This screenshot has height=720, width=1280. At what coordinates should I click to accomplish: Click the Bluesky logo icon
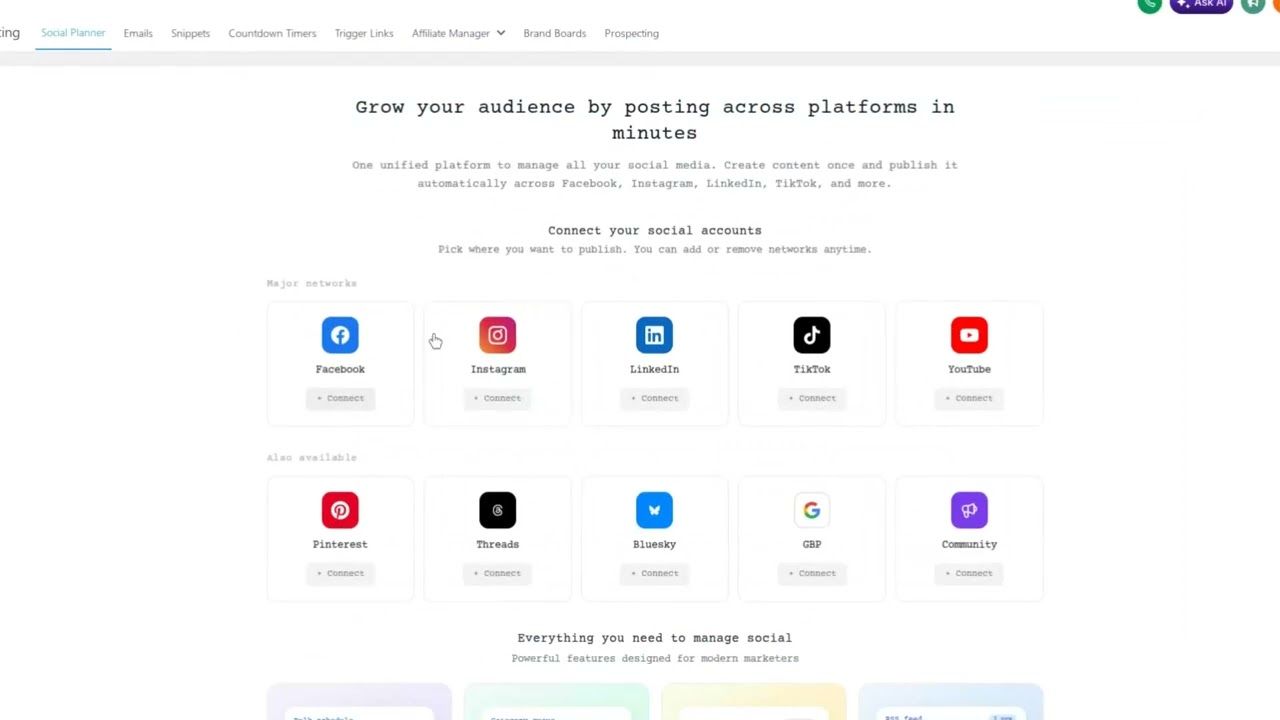pyautogui.click(x=654, y=510)
